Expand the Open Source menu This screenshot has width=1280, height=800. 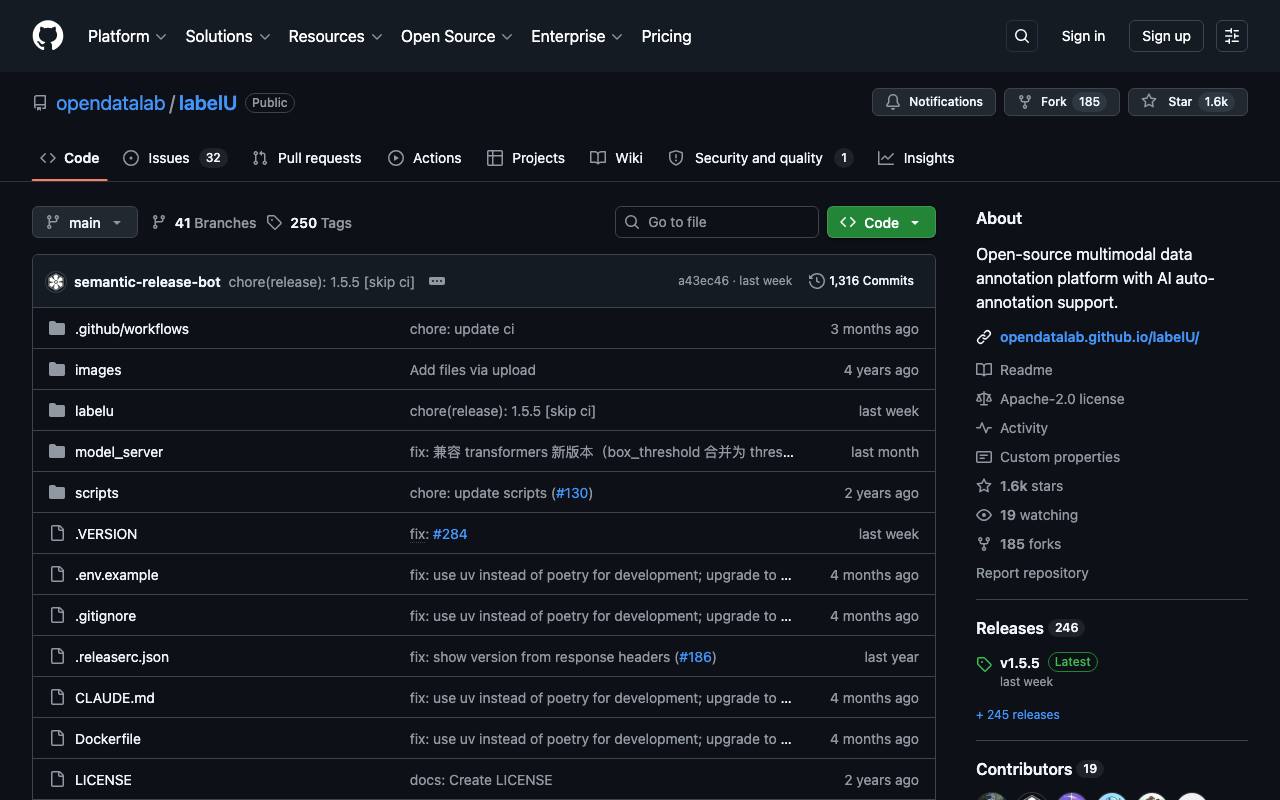[x=457, y=36]
